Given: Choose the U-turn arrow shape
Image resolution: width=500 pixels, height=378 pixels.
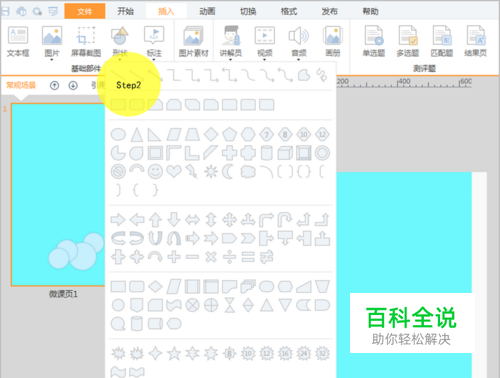Looking at the screenshot, I should tap(285, 220).
